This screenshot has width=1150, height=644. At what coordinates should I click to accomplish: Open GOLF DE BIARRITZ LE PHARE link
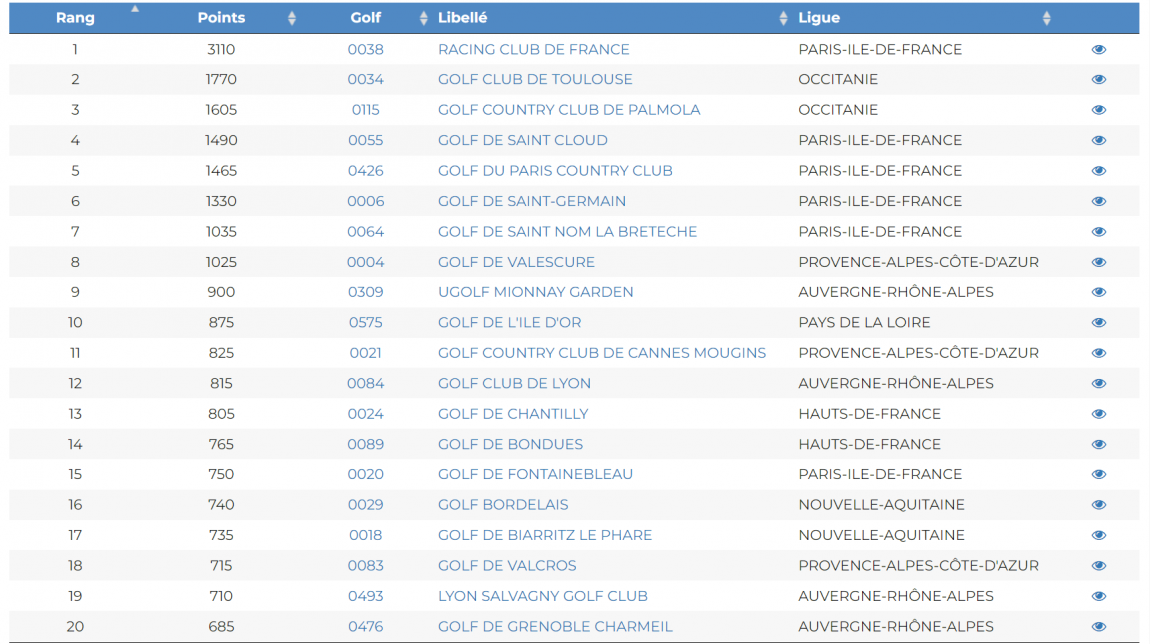click(x=545, y=535)
